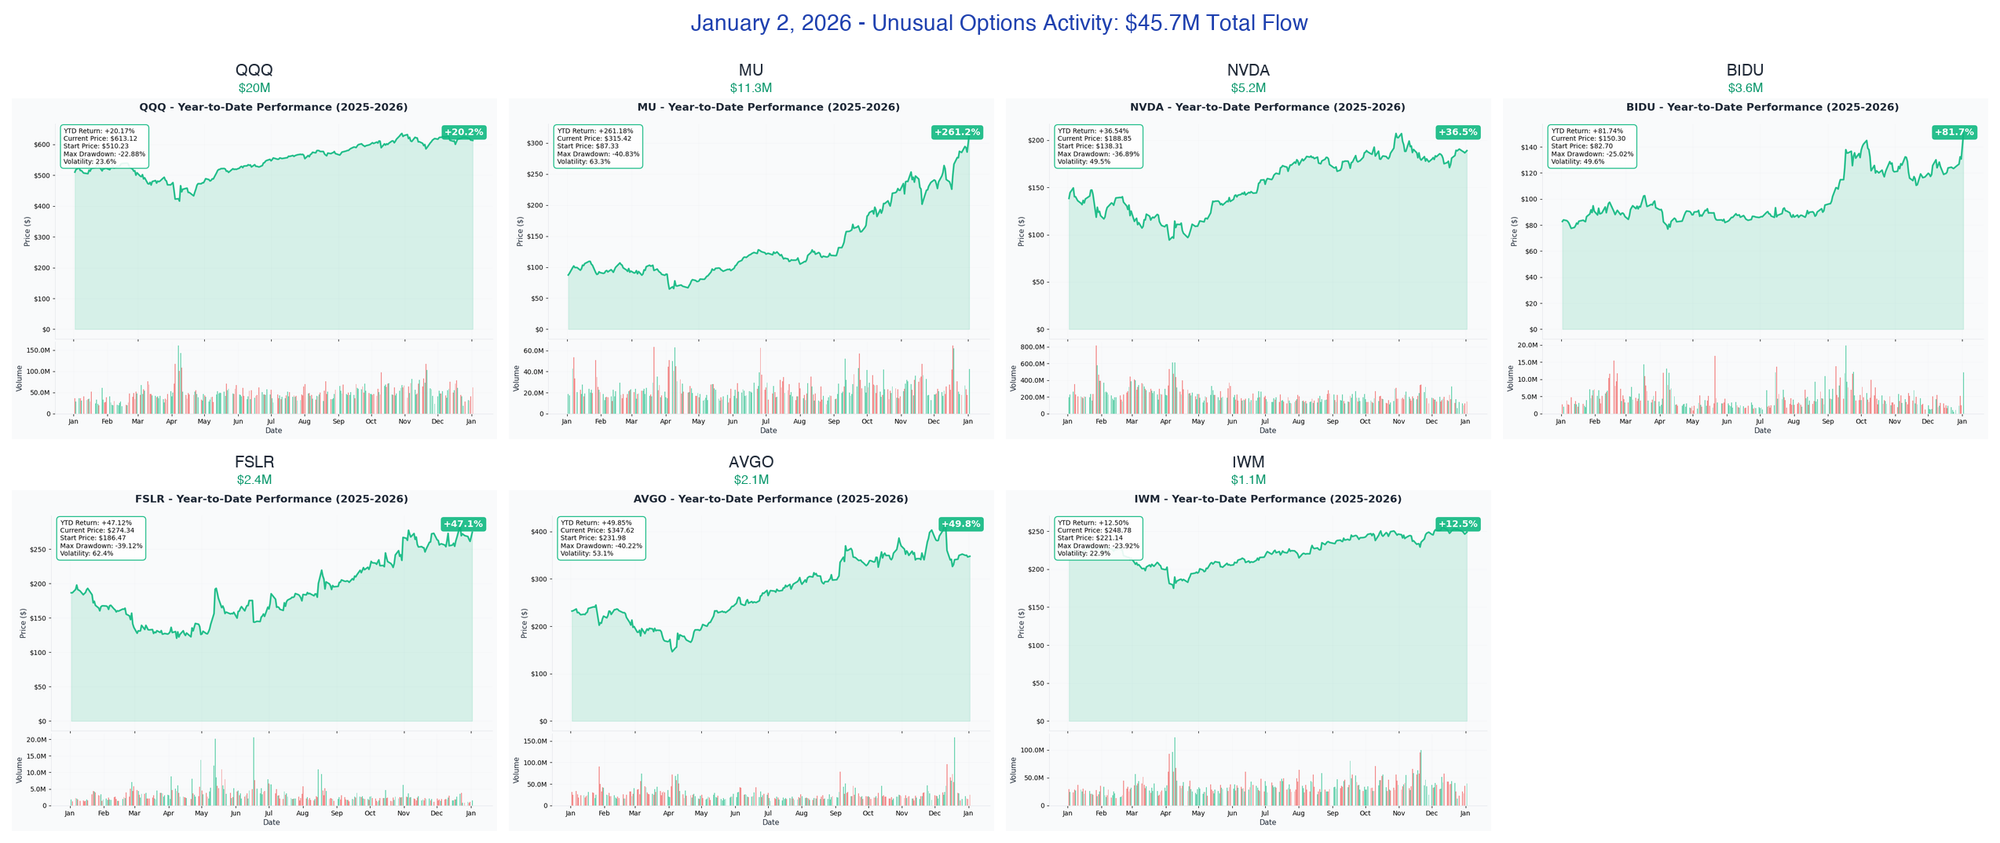This screenshot has height=843, width=2000.
Task: Click the IWM volume bar chart
Action: click(x=1267, y=772)
